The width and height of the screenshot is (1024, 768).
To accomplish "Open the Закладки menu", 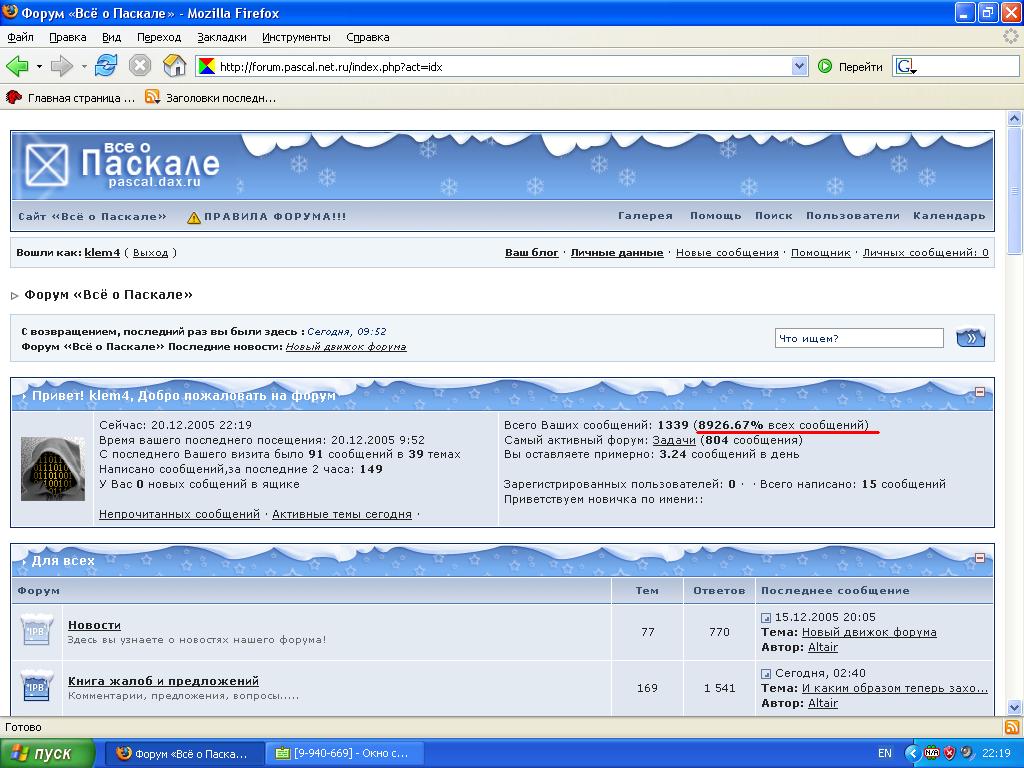I will pos(221,37).
